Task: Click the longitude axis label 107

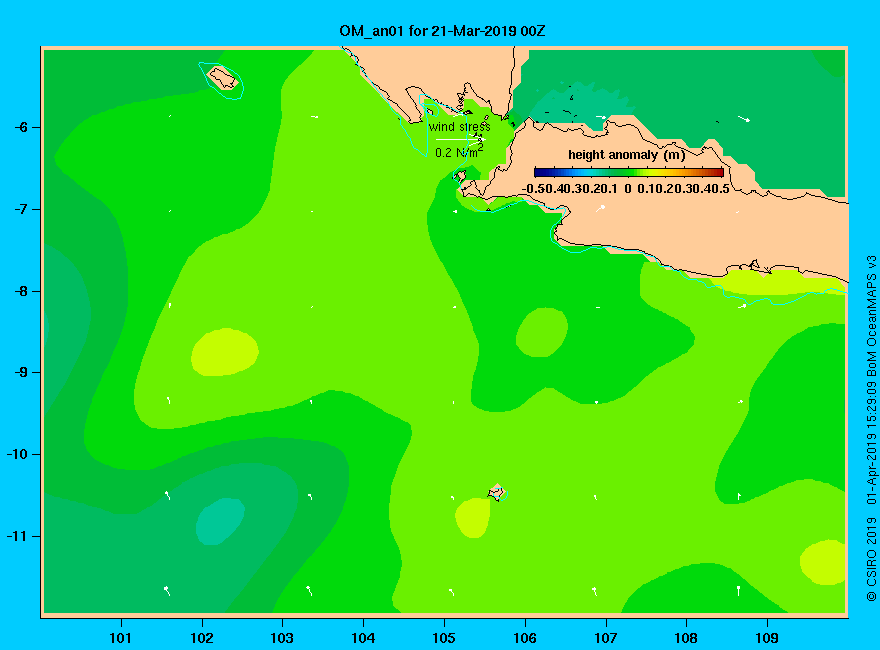Action: [x=606, y=638]
